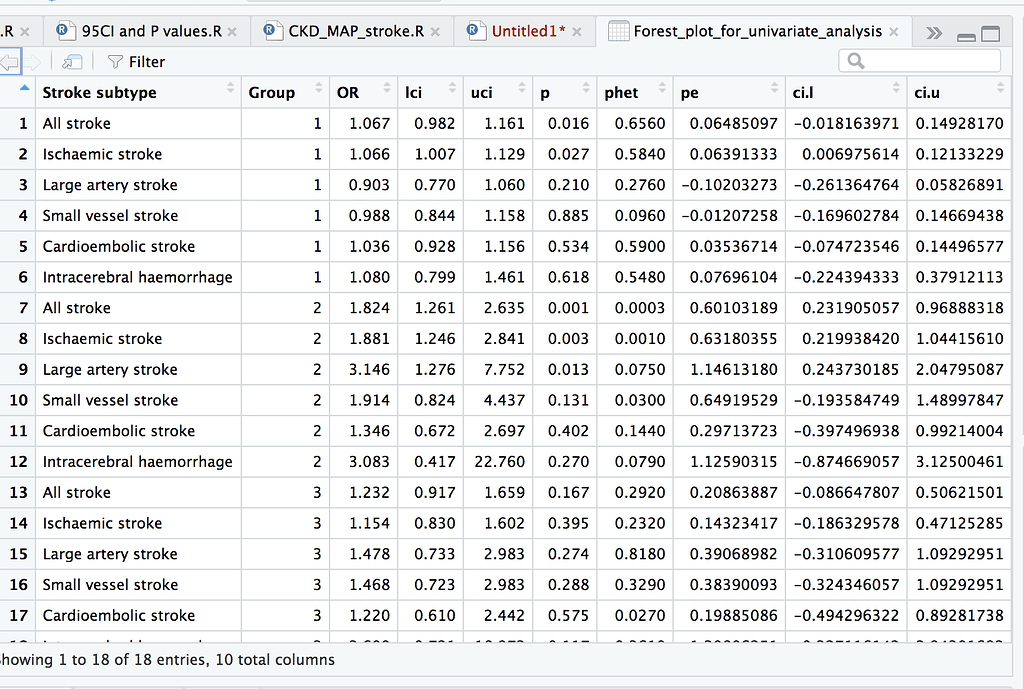This screenshot has width=1024, height=689.
Task: Close the Forest_plot_for_univariate_analysis tab
Action: [x=893, y=31]
